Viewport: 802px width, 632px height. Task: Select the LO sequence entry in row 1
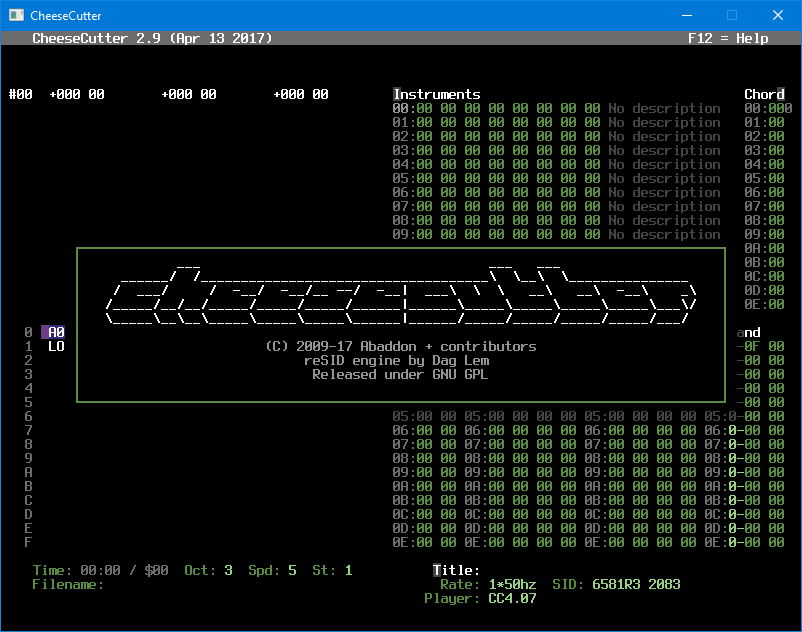(56, 347)
